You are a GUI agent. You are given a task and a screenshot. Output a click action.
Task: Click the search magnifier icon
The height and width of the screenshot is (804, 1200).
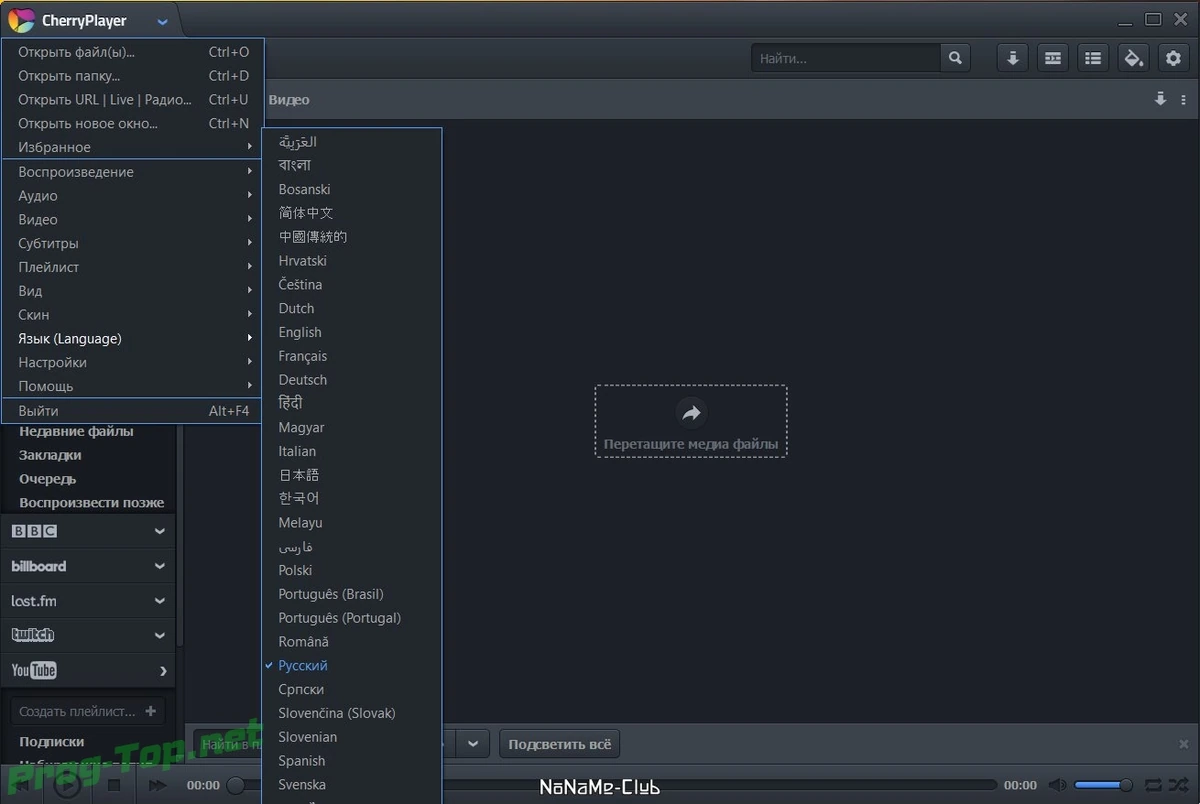(x=955, y=58)
